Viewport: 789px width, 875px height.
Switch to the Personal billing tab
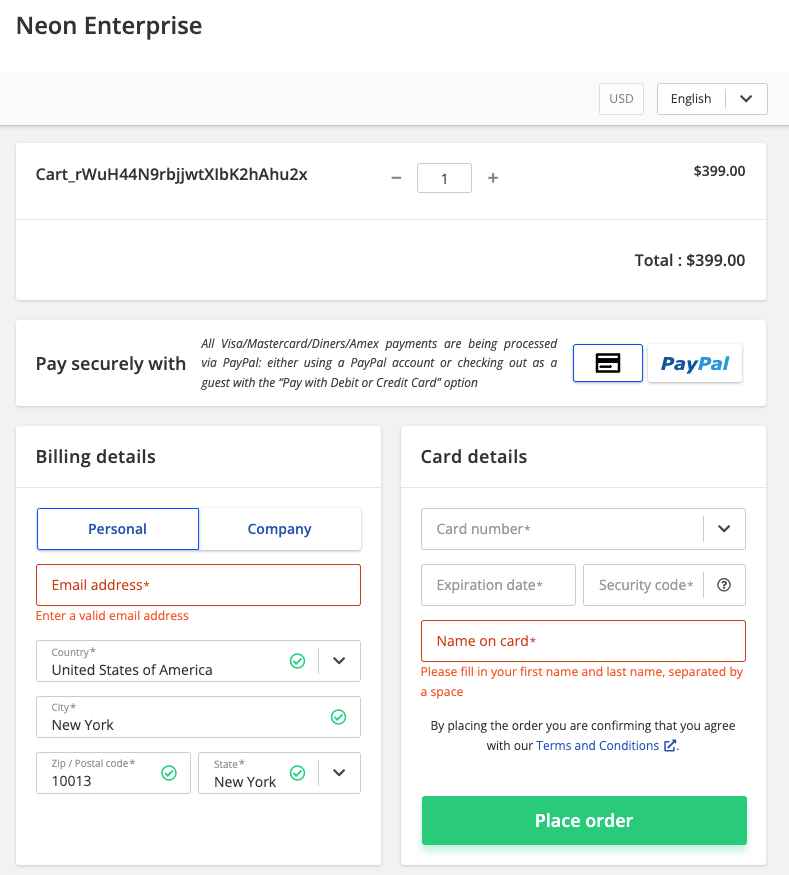pyautogui.click(x=118, y=529)
